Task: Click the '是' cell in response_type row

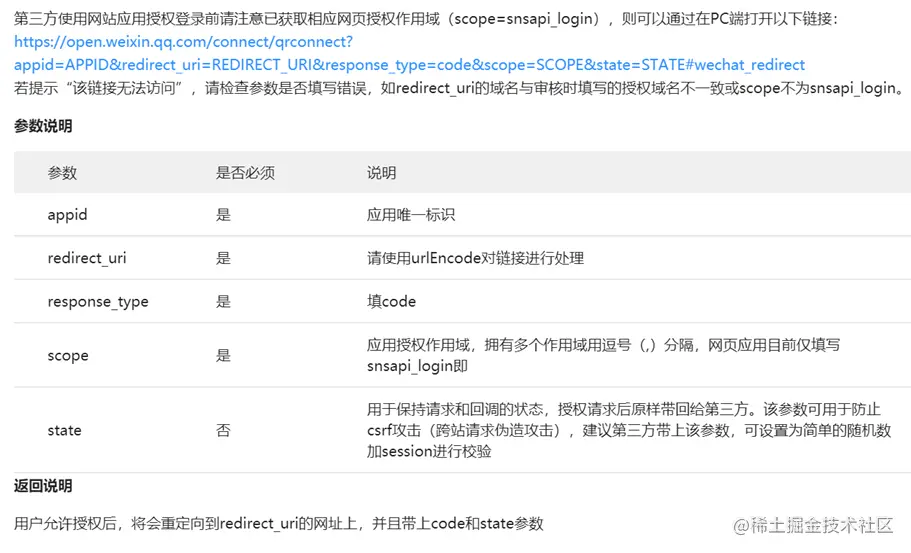Action: [223, 301]
